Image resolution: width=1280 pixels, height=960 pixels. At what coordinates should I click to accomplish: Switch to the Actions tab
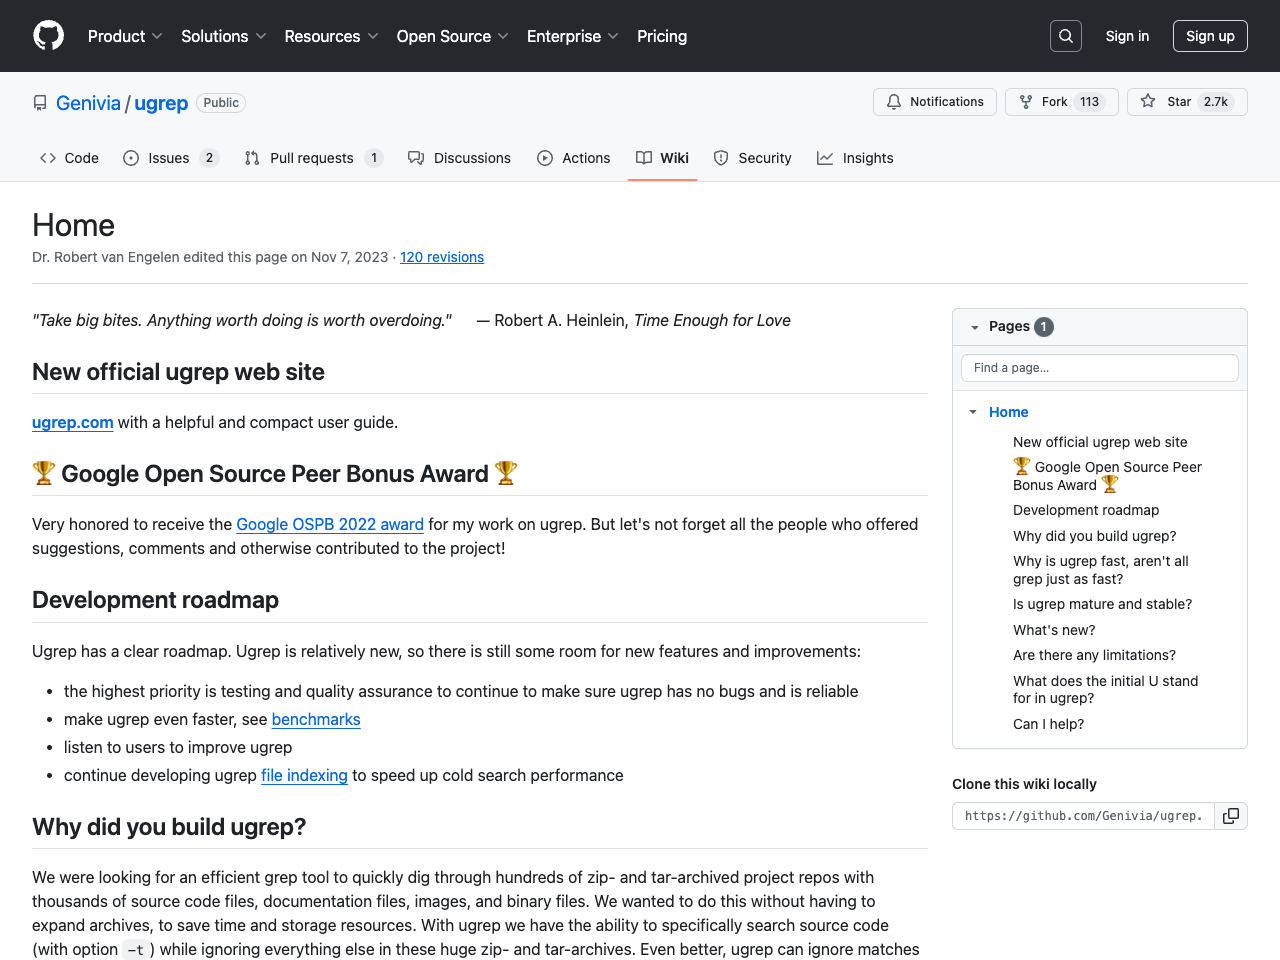pos(574,158)
